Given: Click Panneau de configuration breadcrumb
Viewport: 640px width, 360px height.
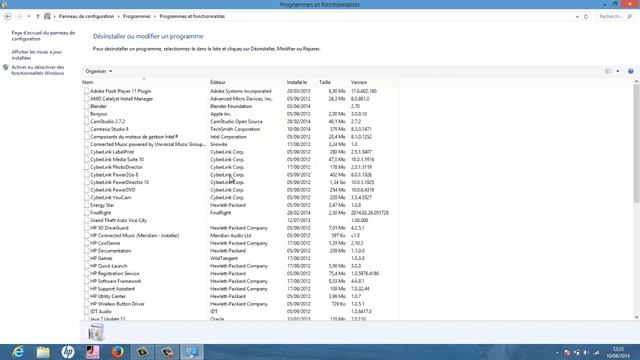Looking at the screenshot, I should (x=86, y=16).
